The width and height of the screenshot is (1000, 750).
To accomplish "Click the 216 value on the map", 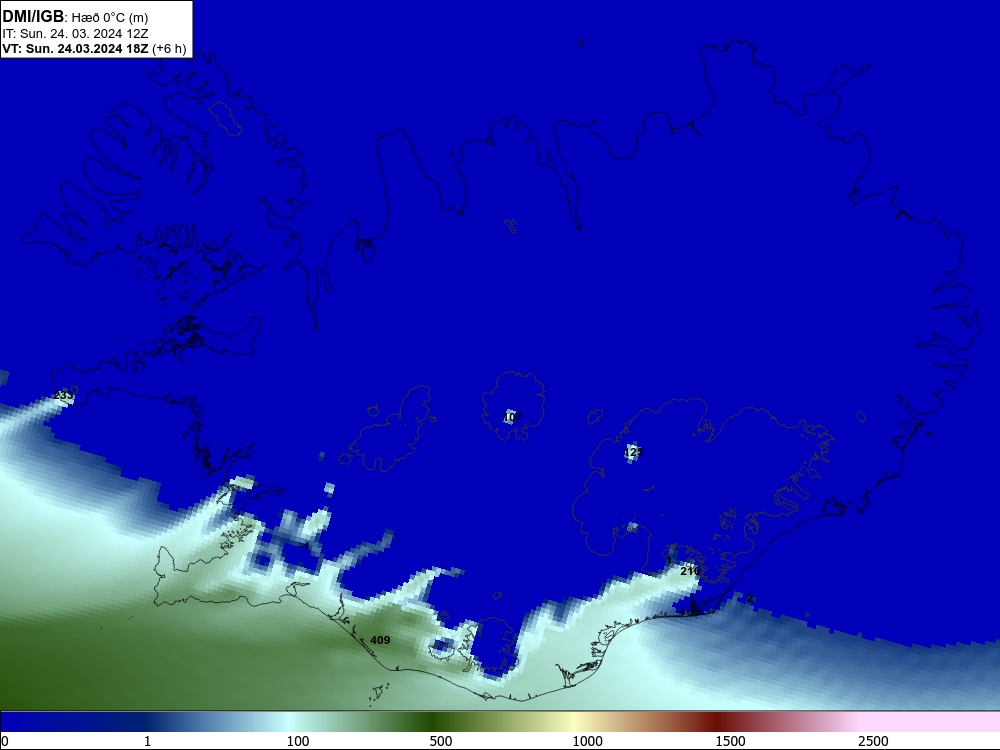I will click(690, 571).
